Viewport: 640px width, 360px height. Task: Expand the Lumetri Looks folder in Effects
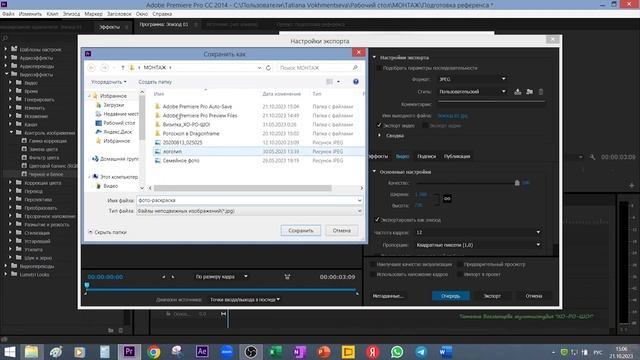6,274
